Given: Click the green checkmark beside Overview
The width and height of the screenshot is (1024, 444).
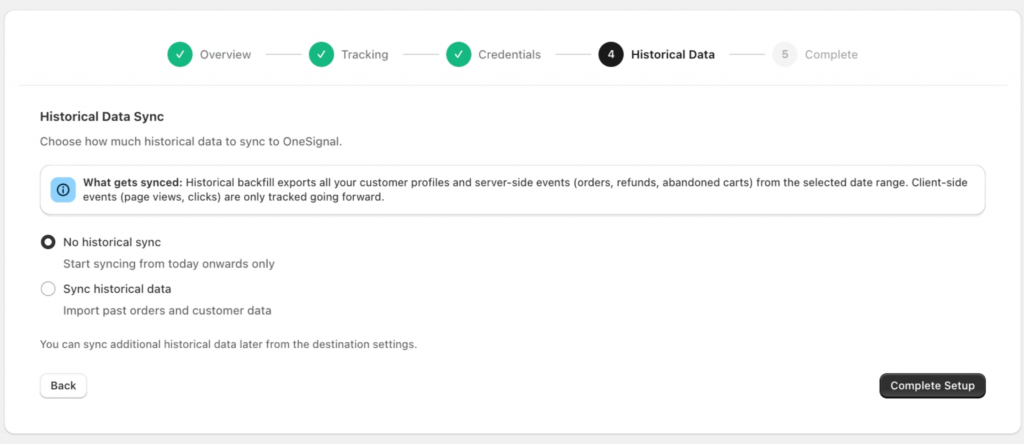Looking at the screenshot, I should coord(180,55).
